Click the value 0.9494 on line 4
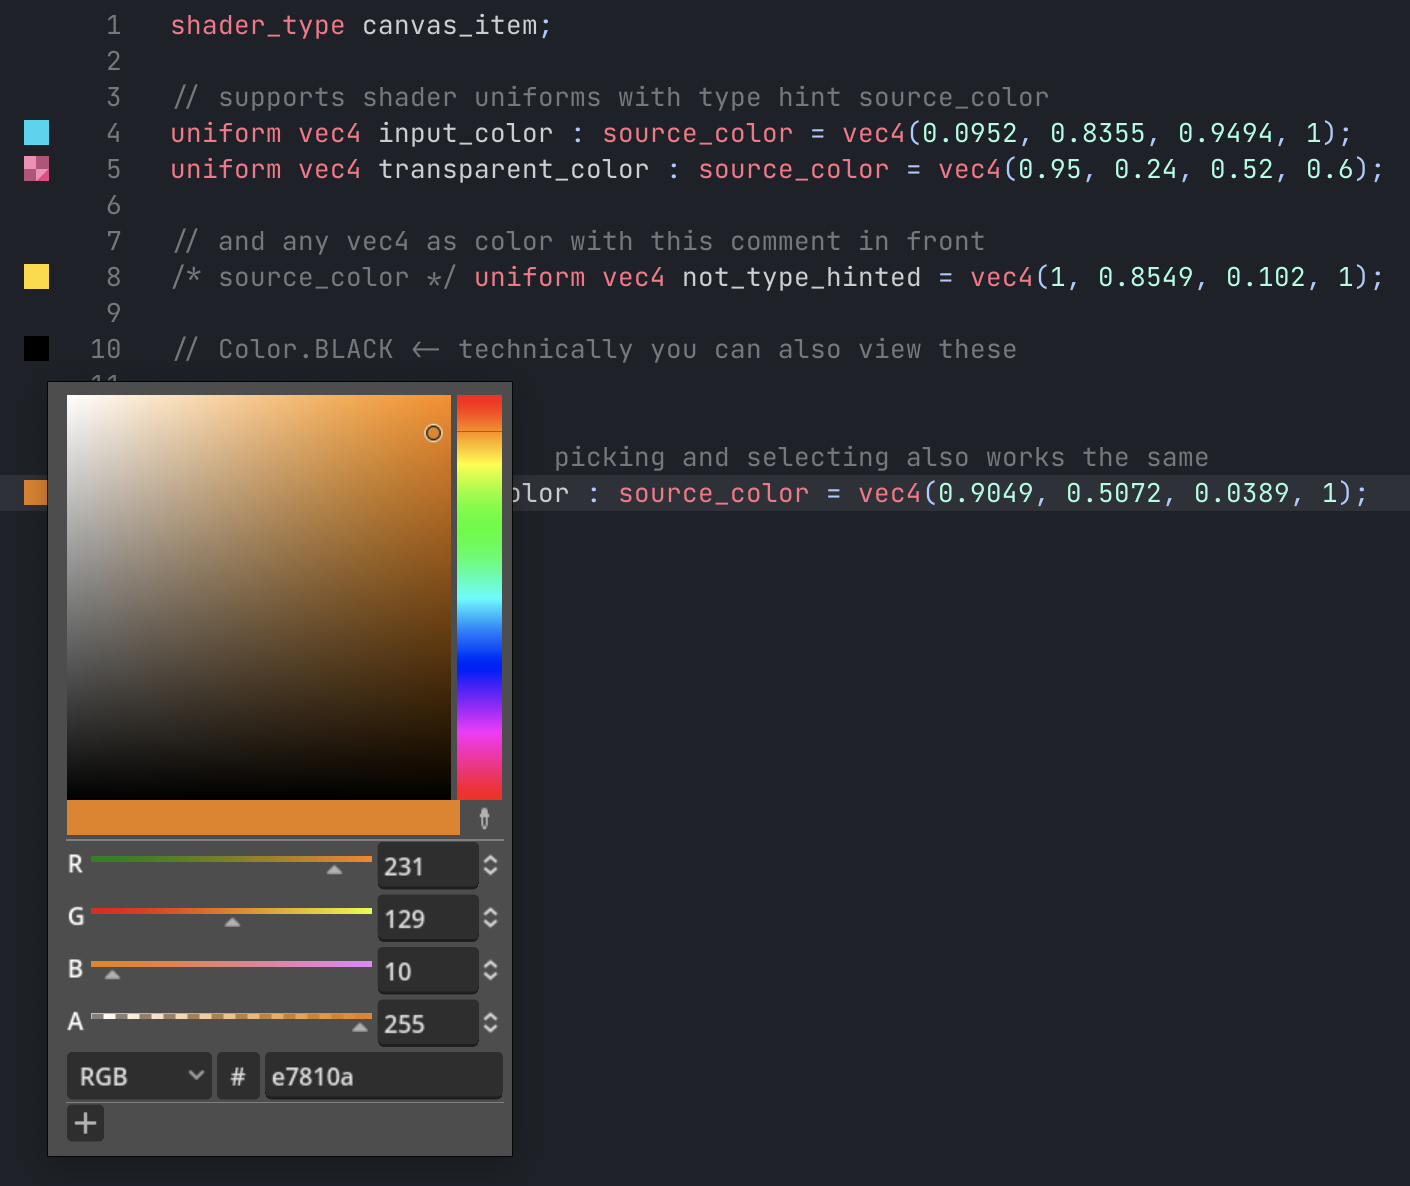Viewport: 1410px width, 1186px height. click(1225, 133)
